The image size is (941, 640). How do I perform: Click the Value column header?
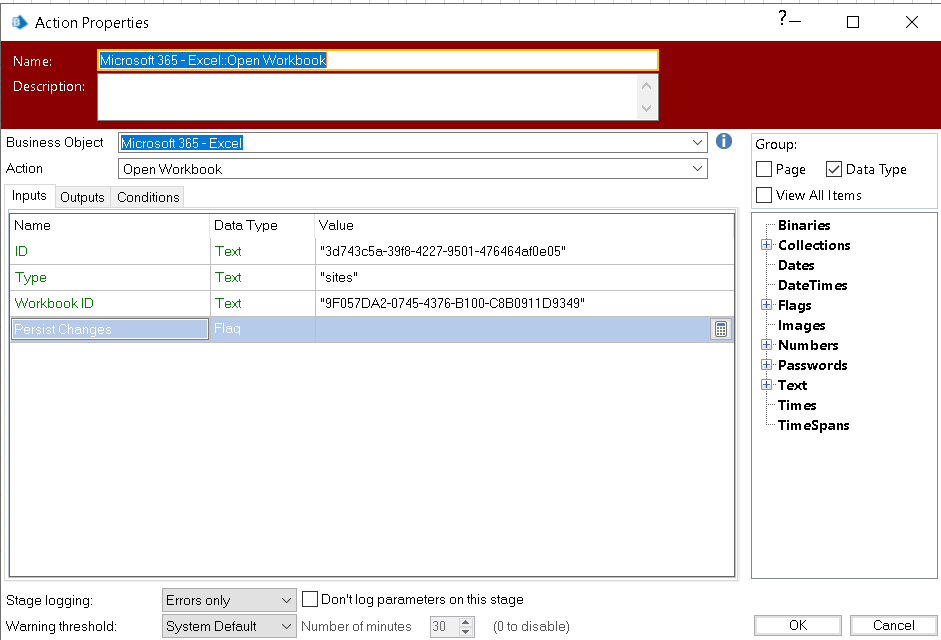click(x=525, y=225)
